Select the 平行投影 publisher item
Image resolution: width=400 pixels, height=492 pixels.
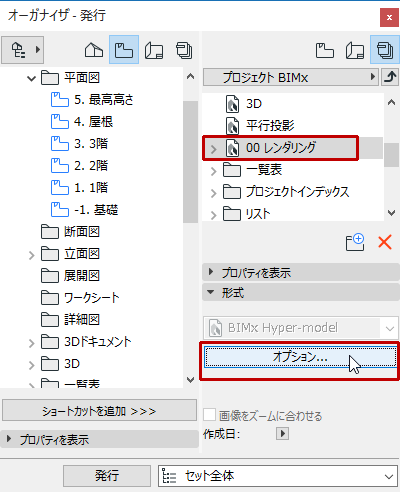260,126
